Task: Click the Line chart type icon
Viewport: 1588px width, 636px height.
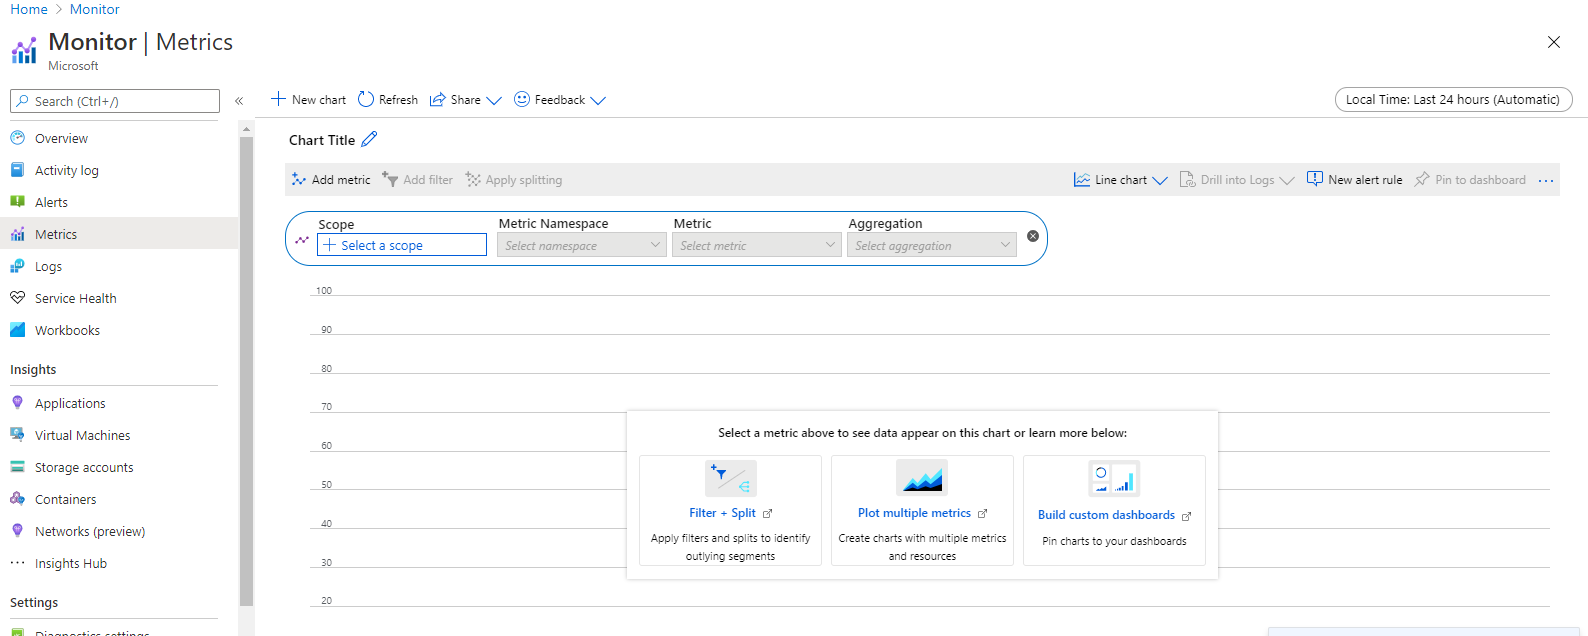Action: point(1082,179)
